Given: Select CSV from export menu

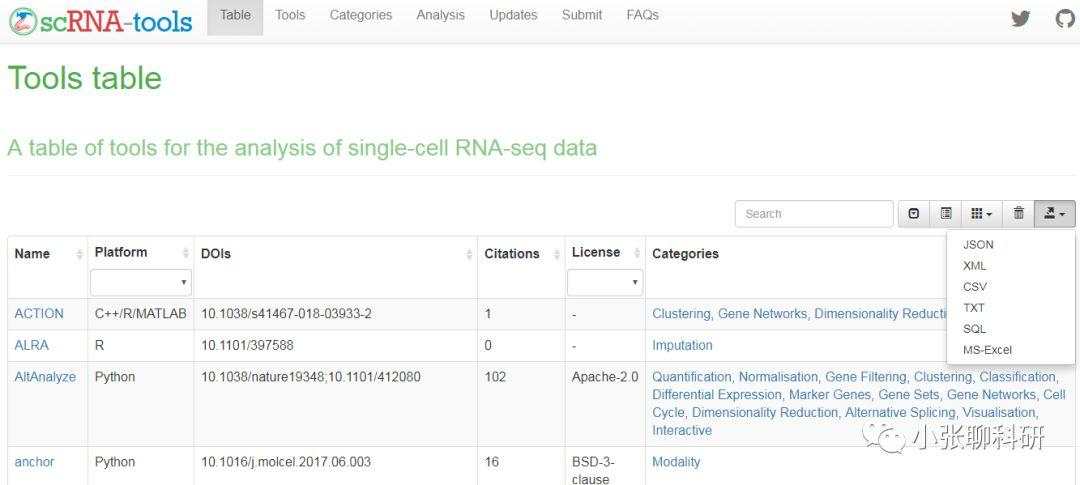Looking at the screenshot, I should (x=975, y=287).
